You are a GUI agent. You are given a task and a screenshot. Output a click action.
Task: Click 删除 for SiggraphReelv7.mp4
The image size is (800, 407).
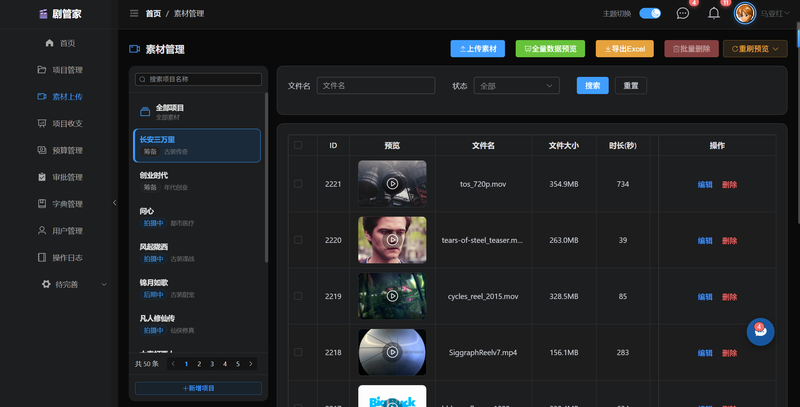(x=729, y=353)
